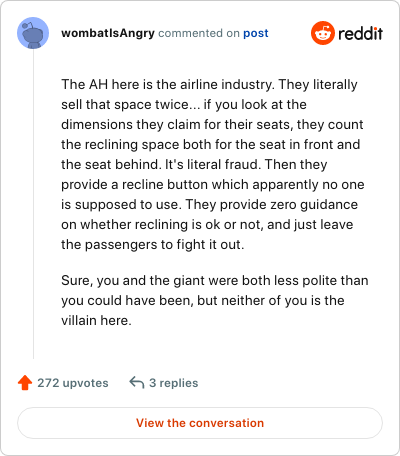Click the comment's first paragraph
The image size is (400, 456).
coord(213,164)
